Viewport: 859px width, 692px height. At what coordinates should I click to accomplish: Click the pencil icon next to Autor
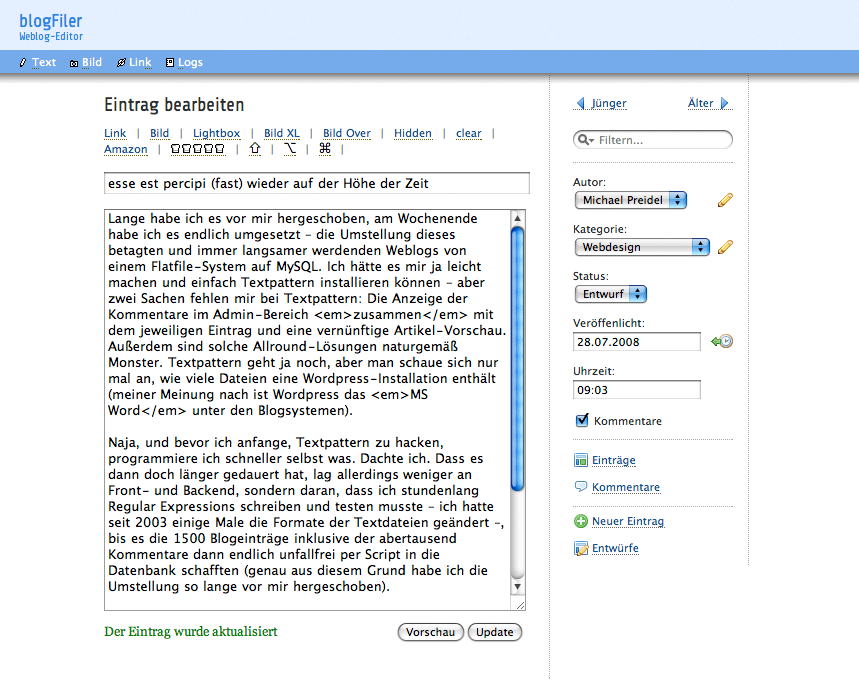pyautogui.click(x=725, y=200)
